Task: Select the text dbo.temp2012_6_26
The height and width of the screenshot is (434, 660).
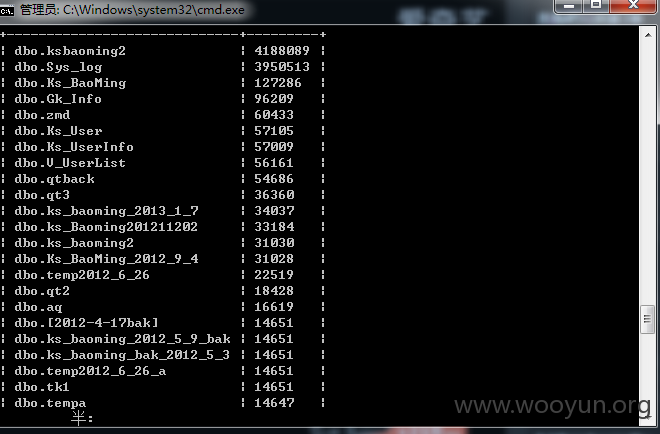Action: click(82, 275)
